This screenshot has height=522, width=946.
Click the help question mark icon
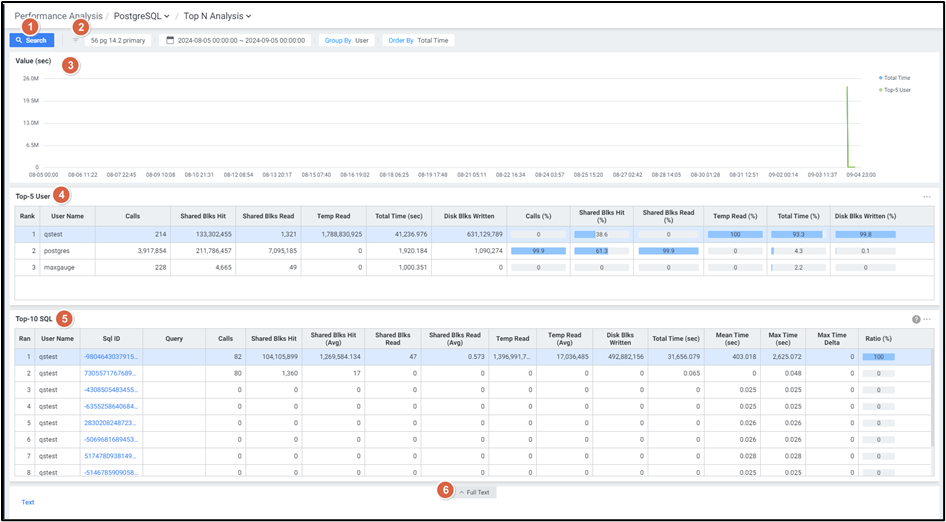(916, 319)
